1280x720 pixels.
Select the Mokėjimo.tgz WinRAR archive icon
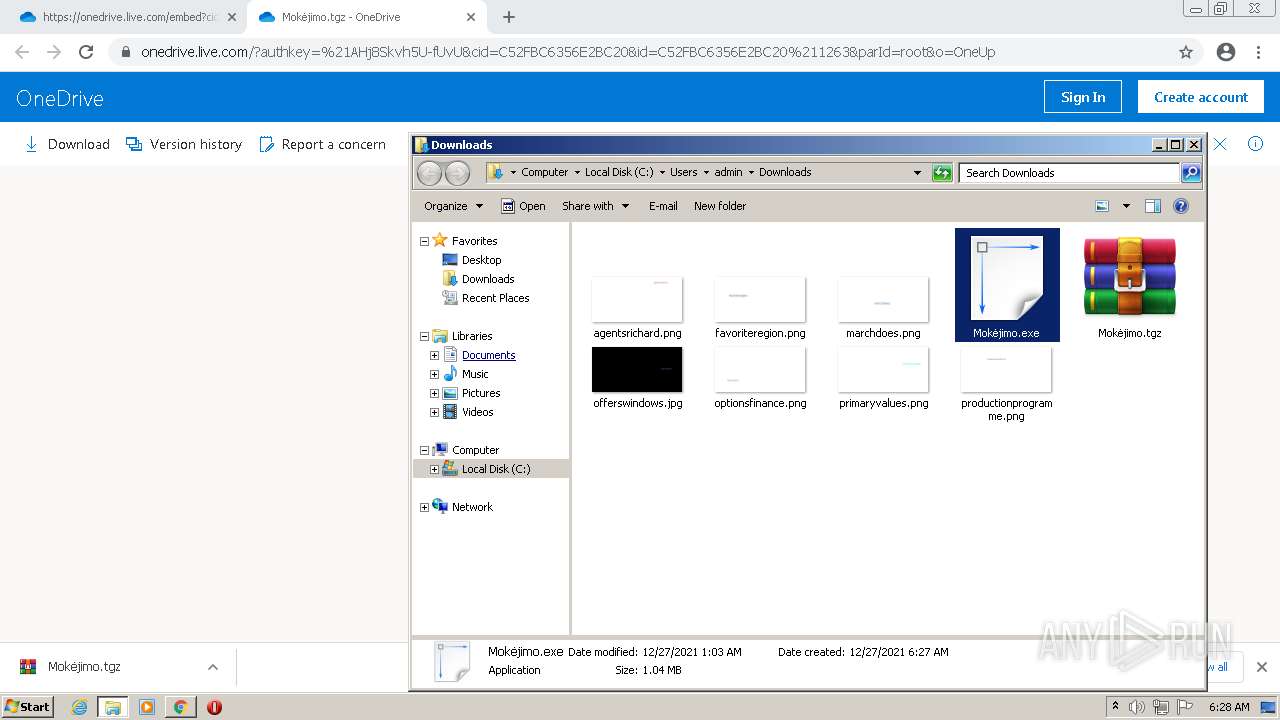point(1130,279)
